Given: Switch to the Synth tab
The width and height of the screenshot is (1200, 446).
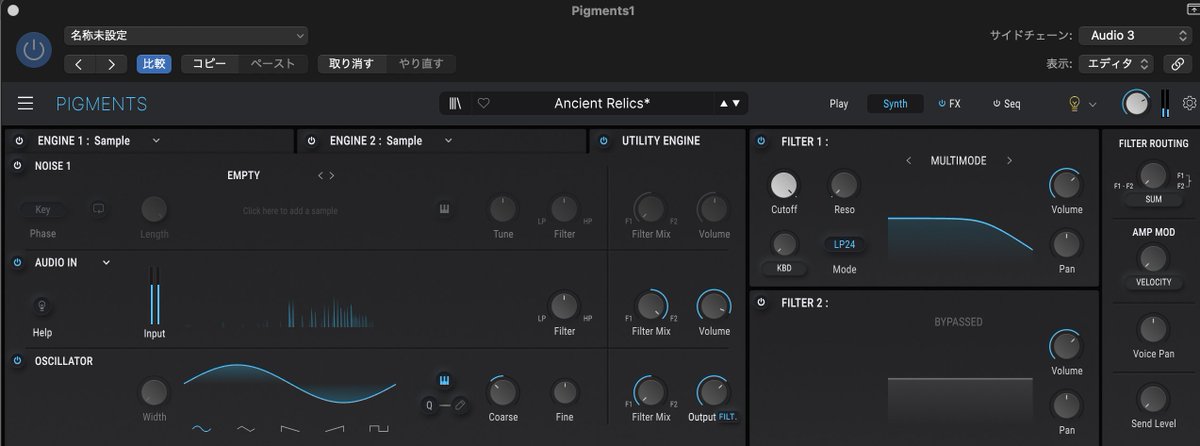Looking at the screenshot, I should pyautogui.click(x=895, y=103).
